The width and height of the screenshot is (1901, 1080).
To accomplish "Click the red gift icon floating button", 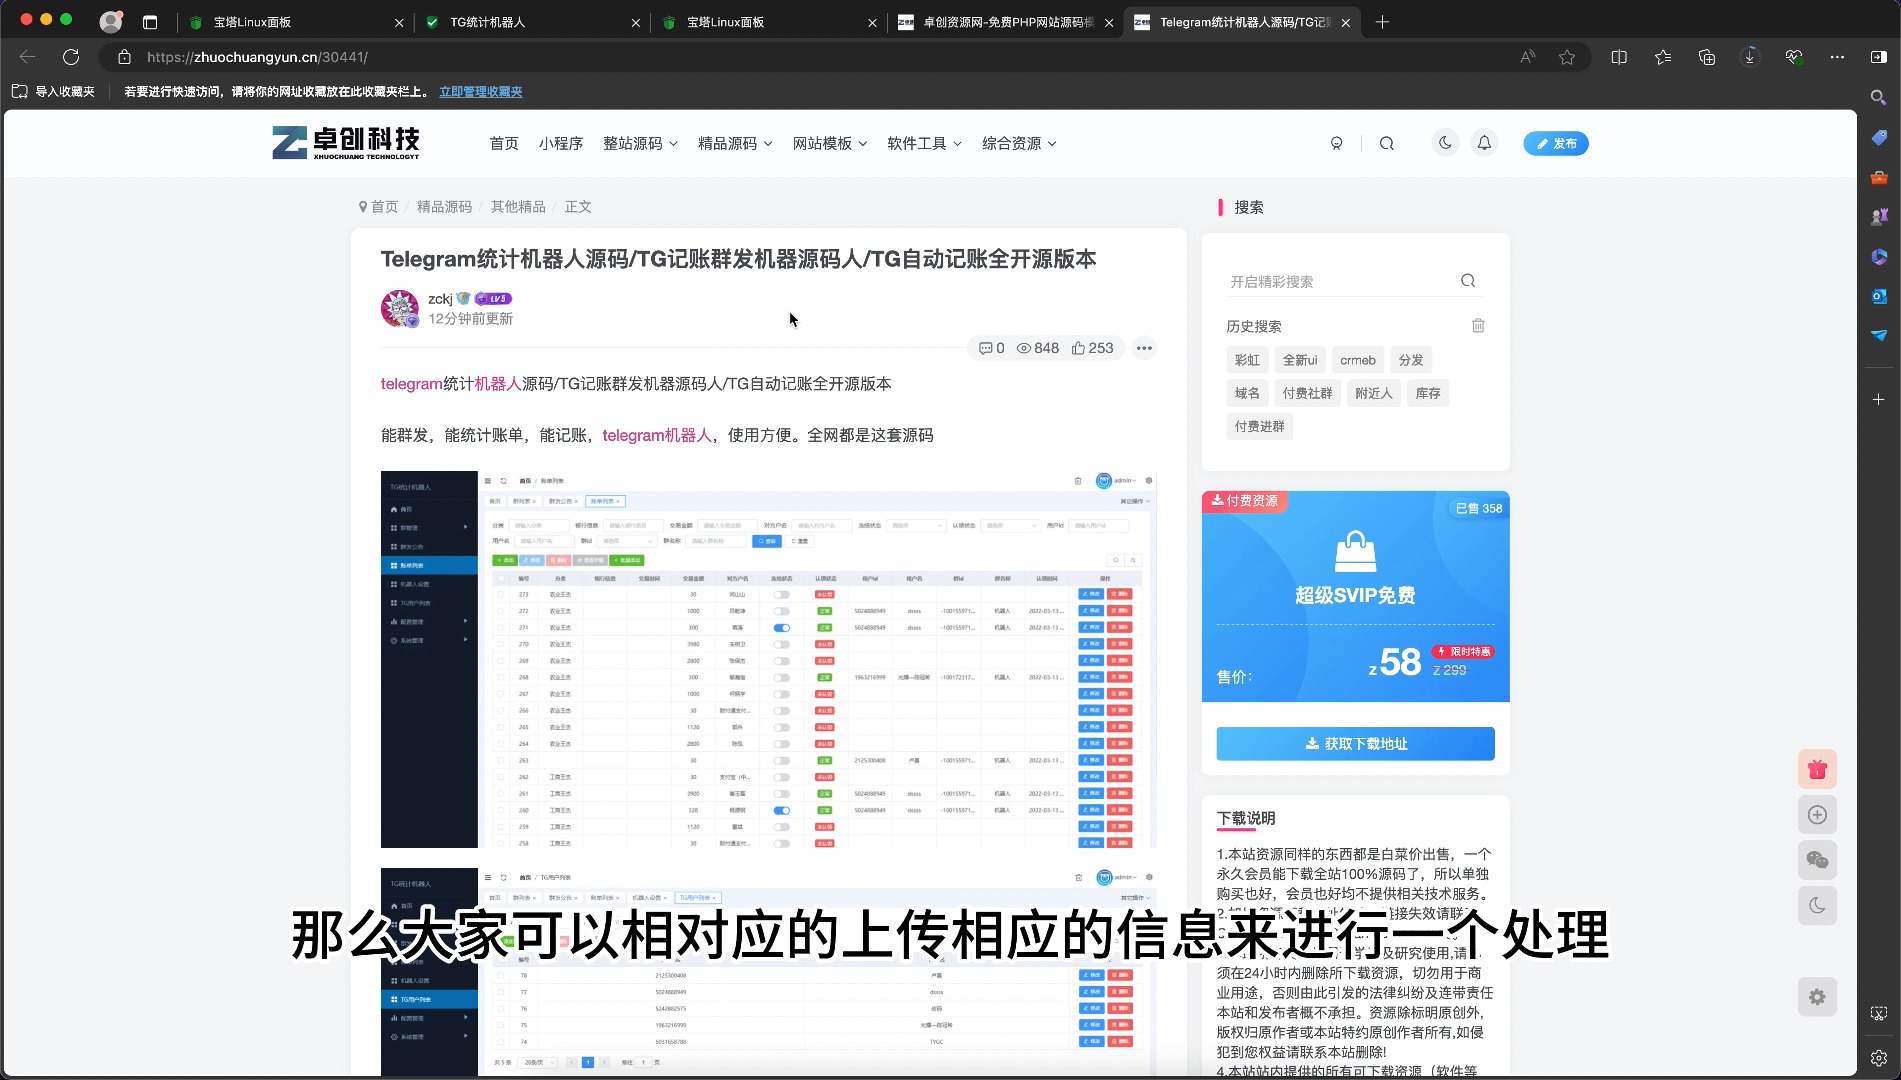I will (1817, 769).
